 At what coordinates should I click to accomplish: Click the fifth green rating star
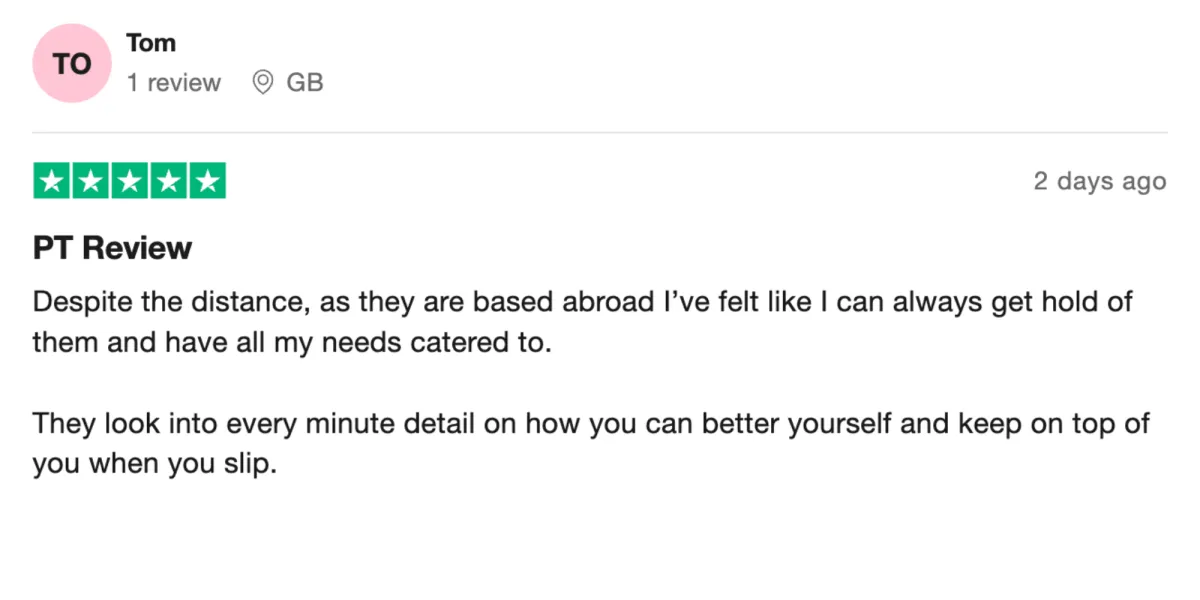click(x=207, y=181)
